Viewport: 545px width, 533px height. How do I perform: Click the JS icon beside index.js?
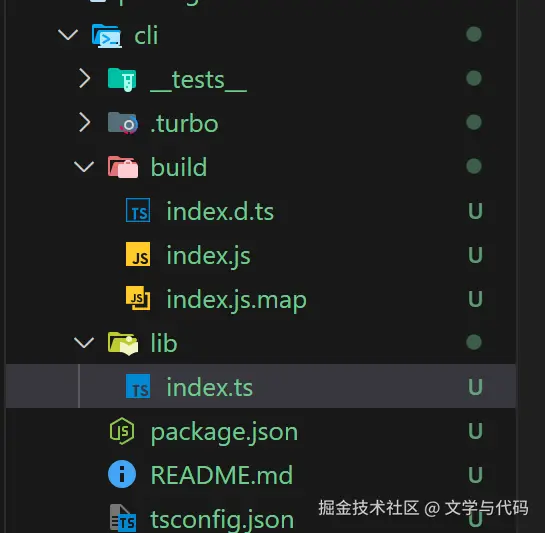coord(138,254)
